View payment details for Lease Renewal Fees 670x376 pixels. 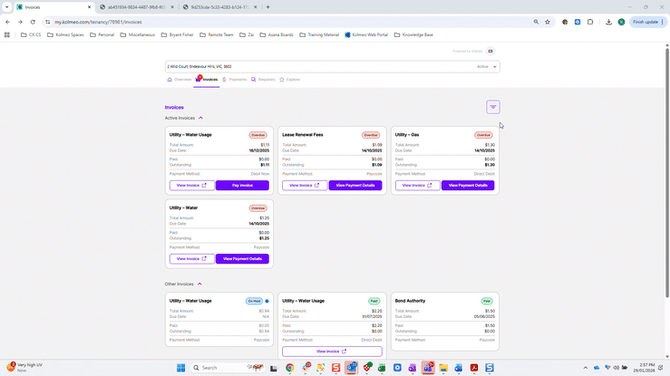point(355,185)
